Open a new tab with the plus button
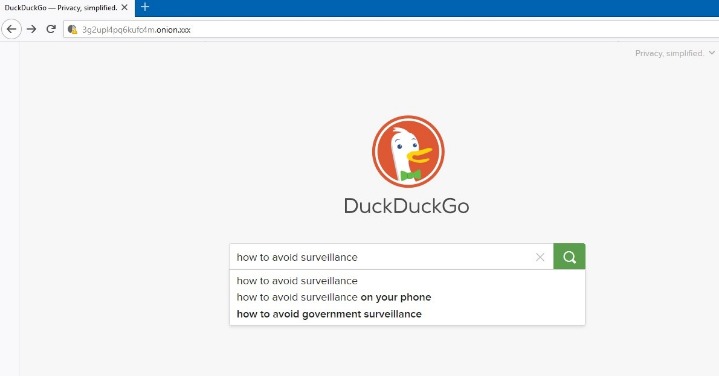The image size is (719, 376). coord(145,7)
